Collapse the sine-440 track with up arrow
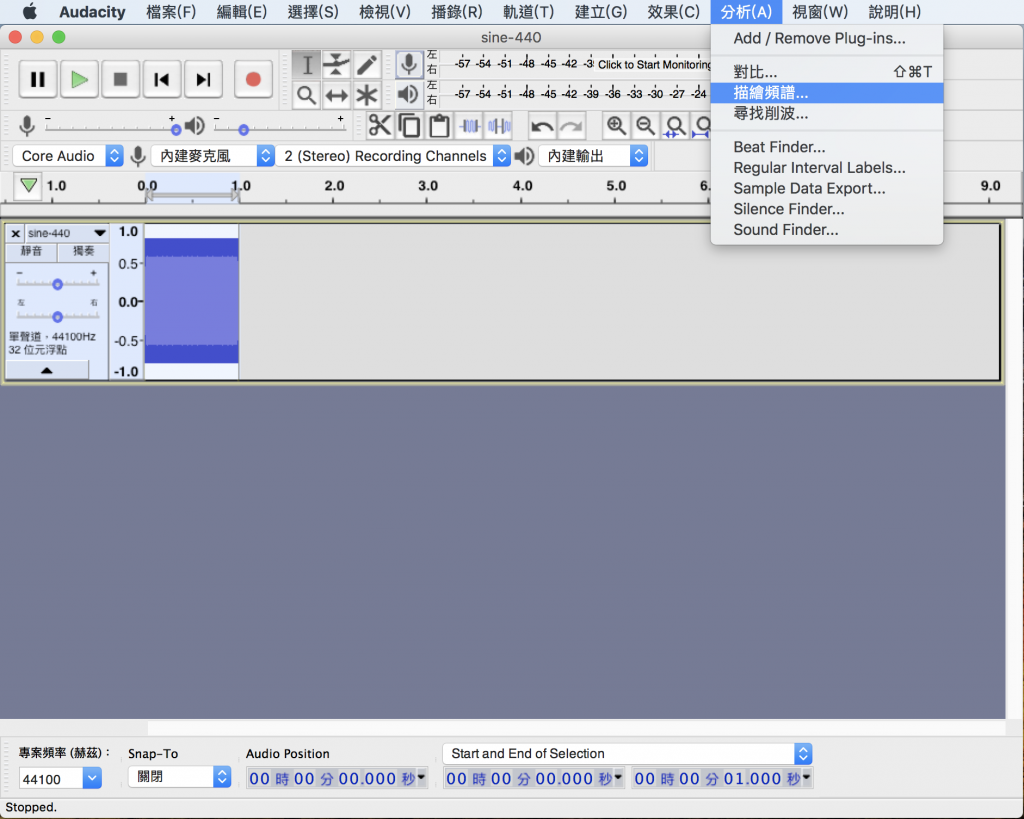This screenshot has width=1024, height=819. (47, 370)
